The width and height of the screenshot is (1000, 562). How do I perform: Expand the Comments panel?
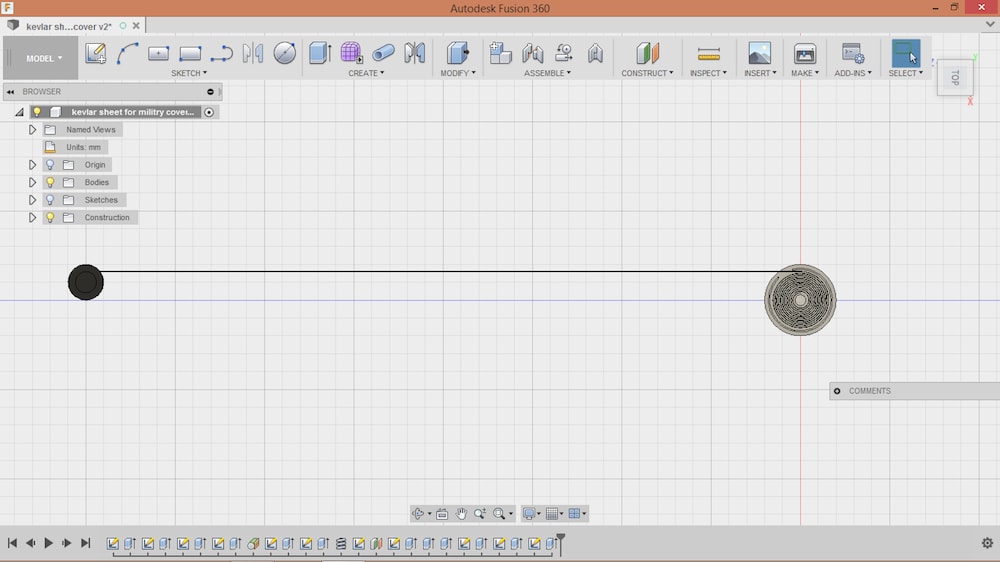(x=837, y=391)
